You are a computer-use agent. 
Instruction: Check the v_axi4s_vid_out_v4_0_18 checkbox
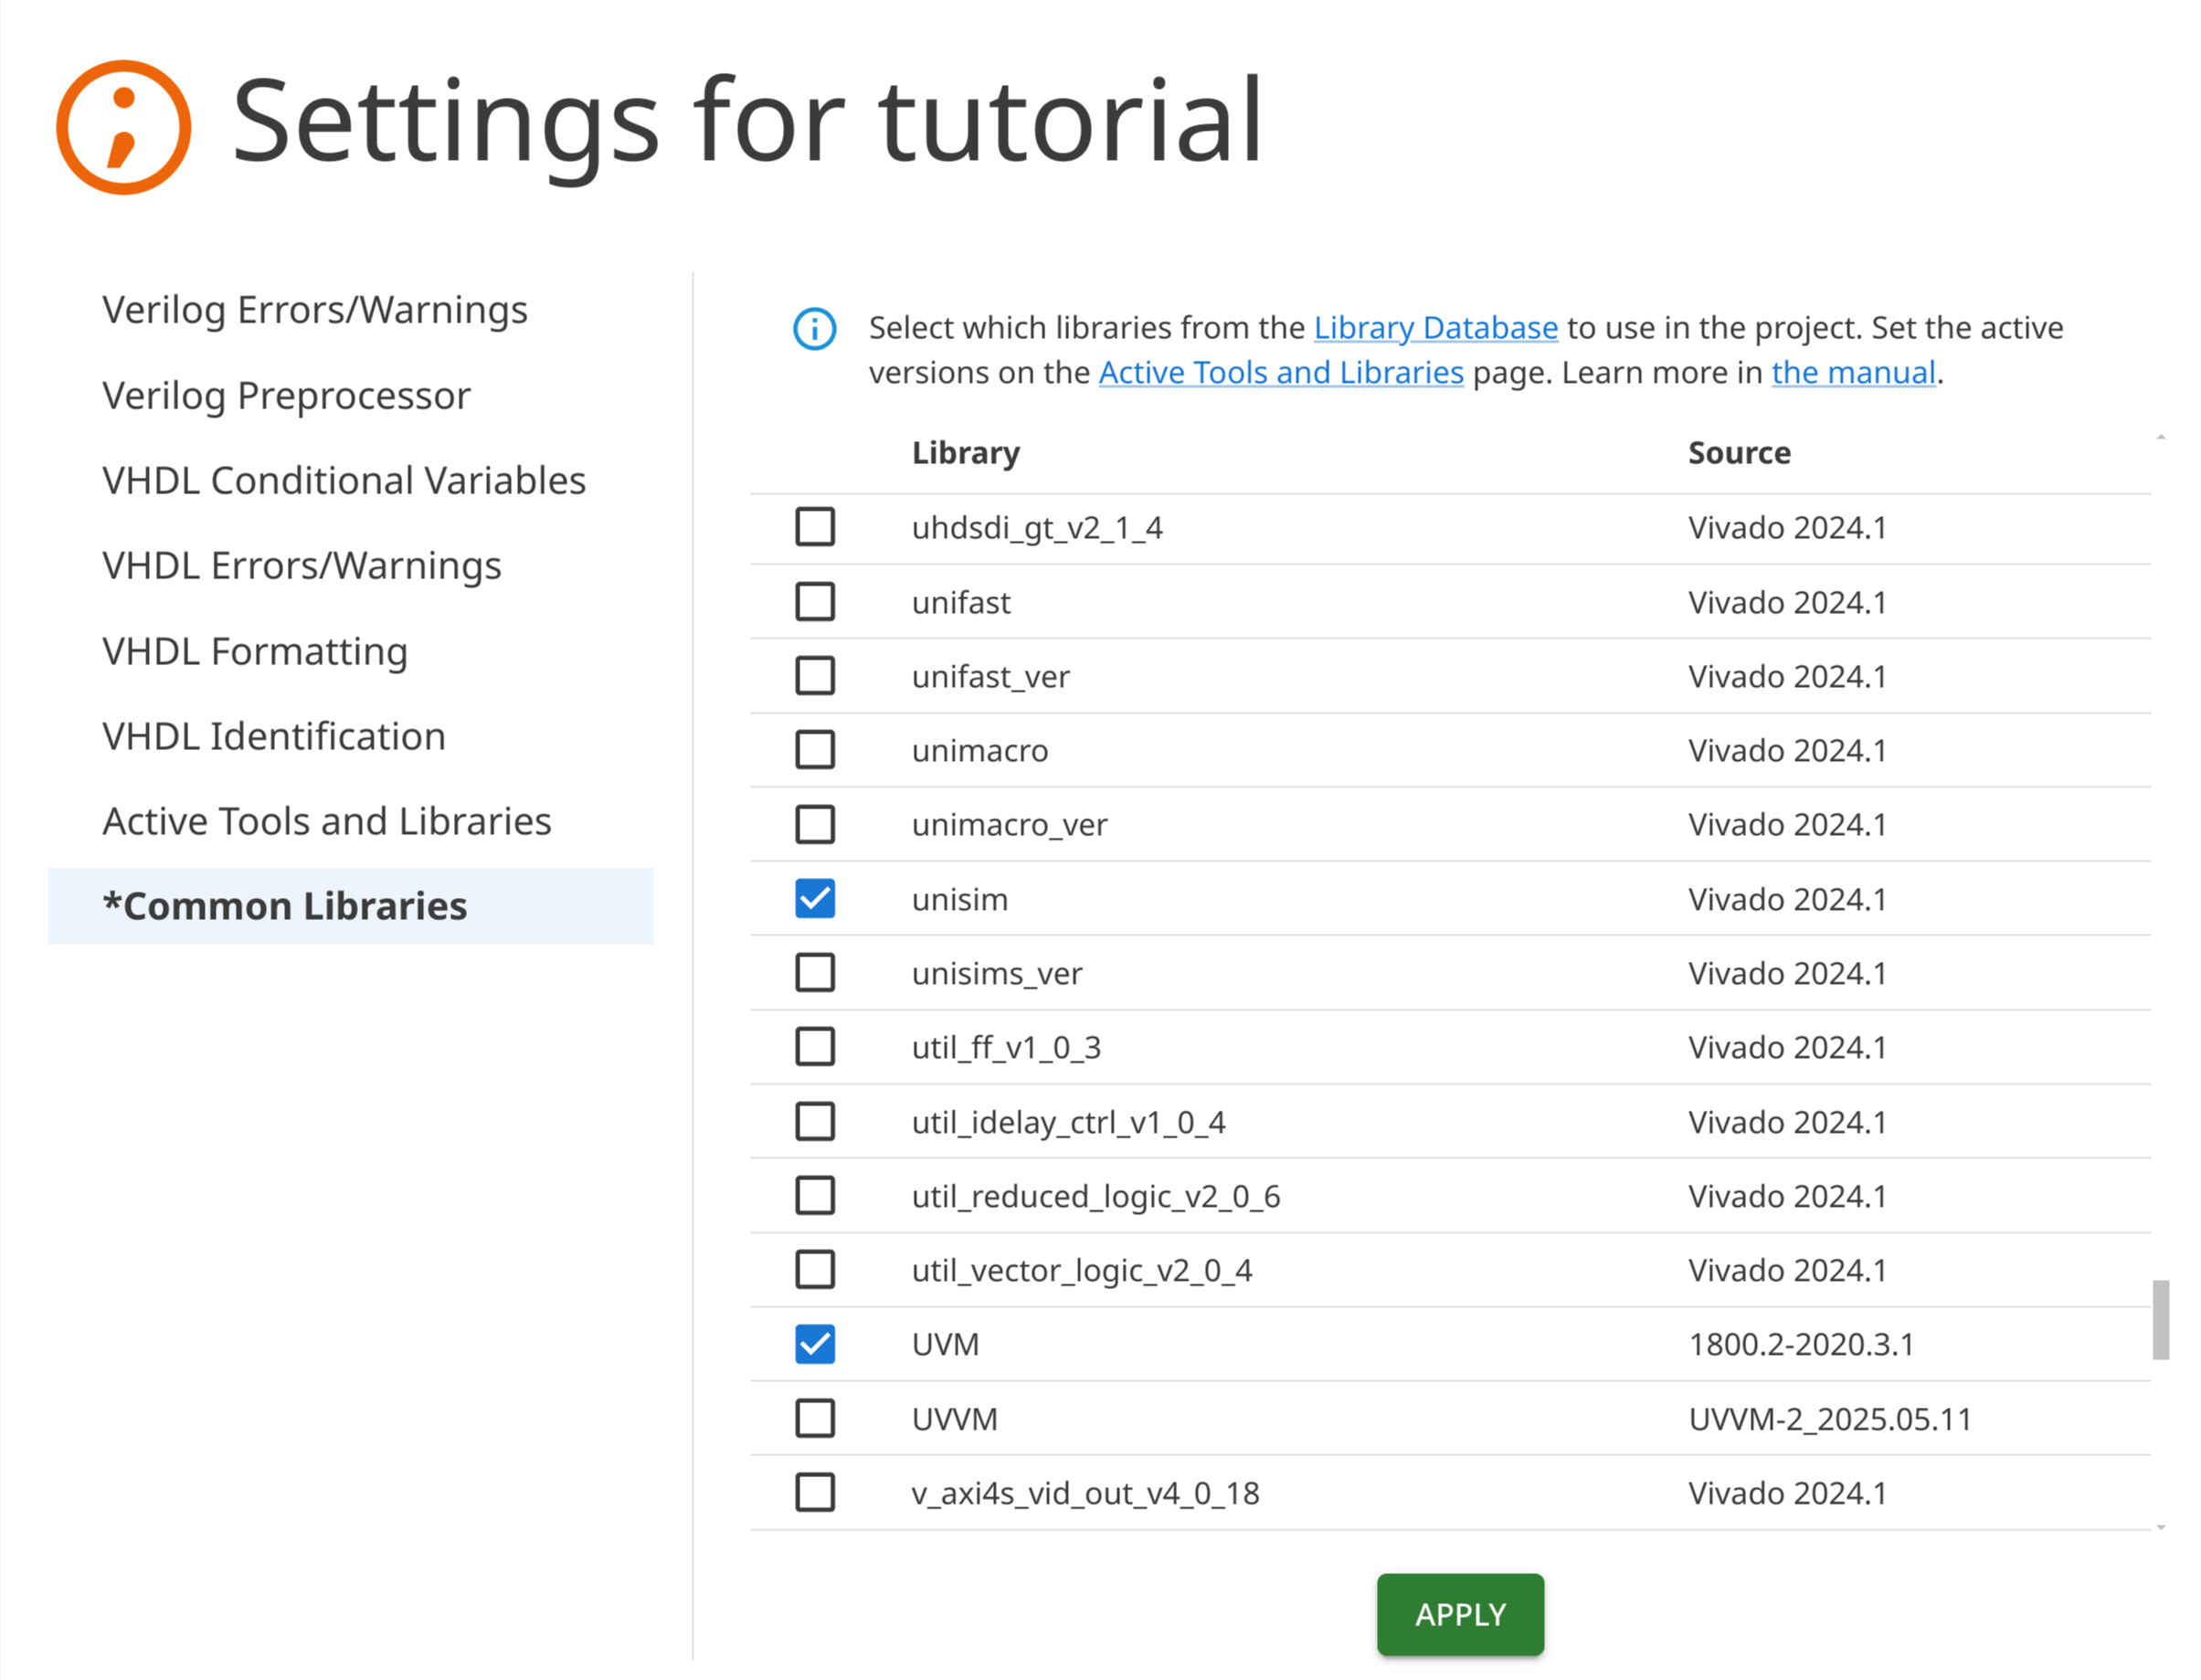click(814, 1492)
